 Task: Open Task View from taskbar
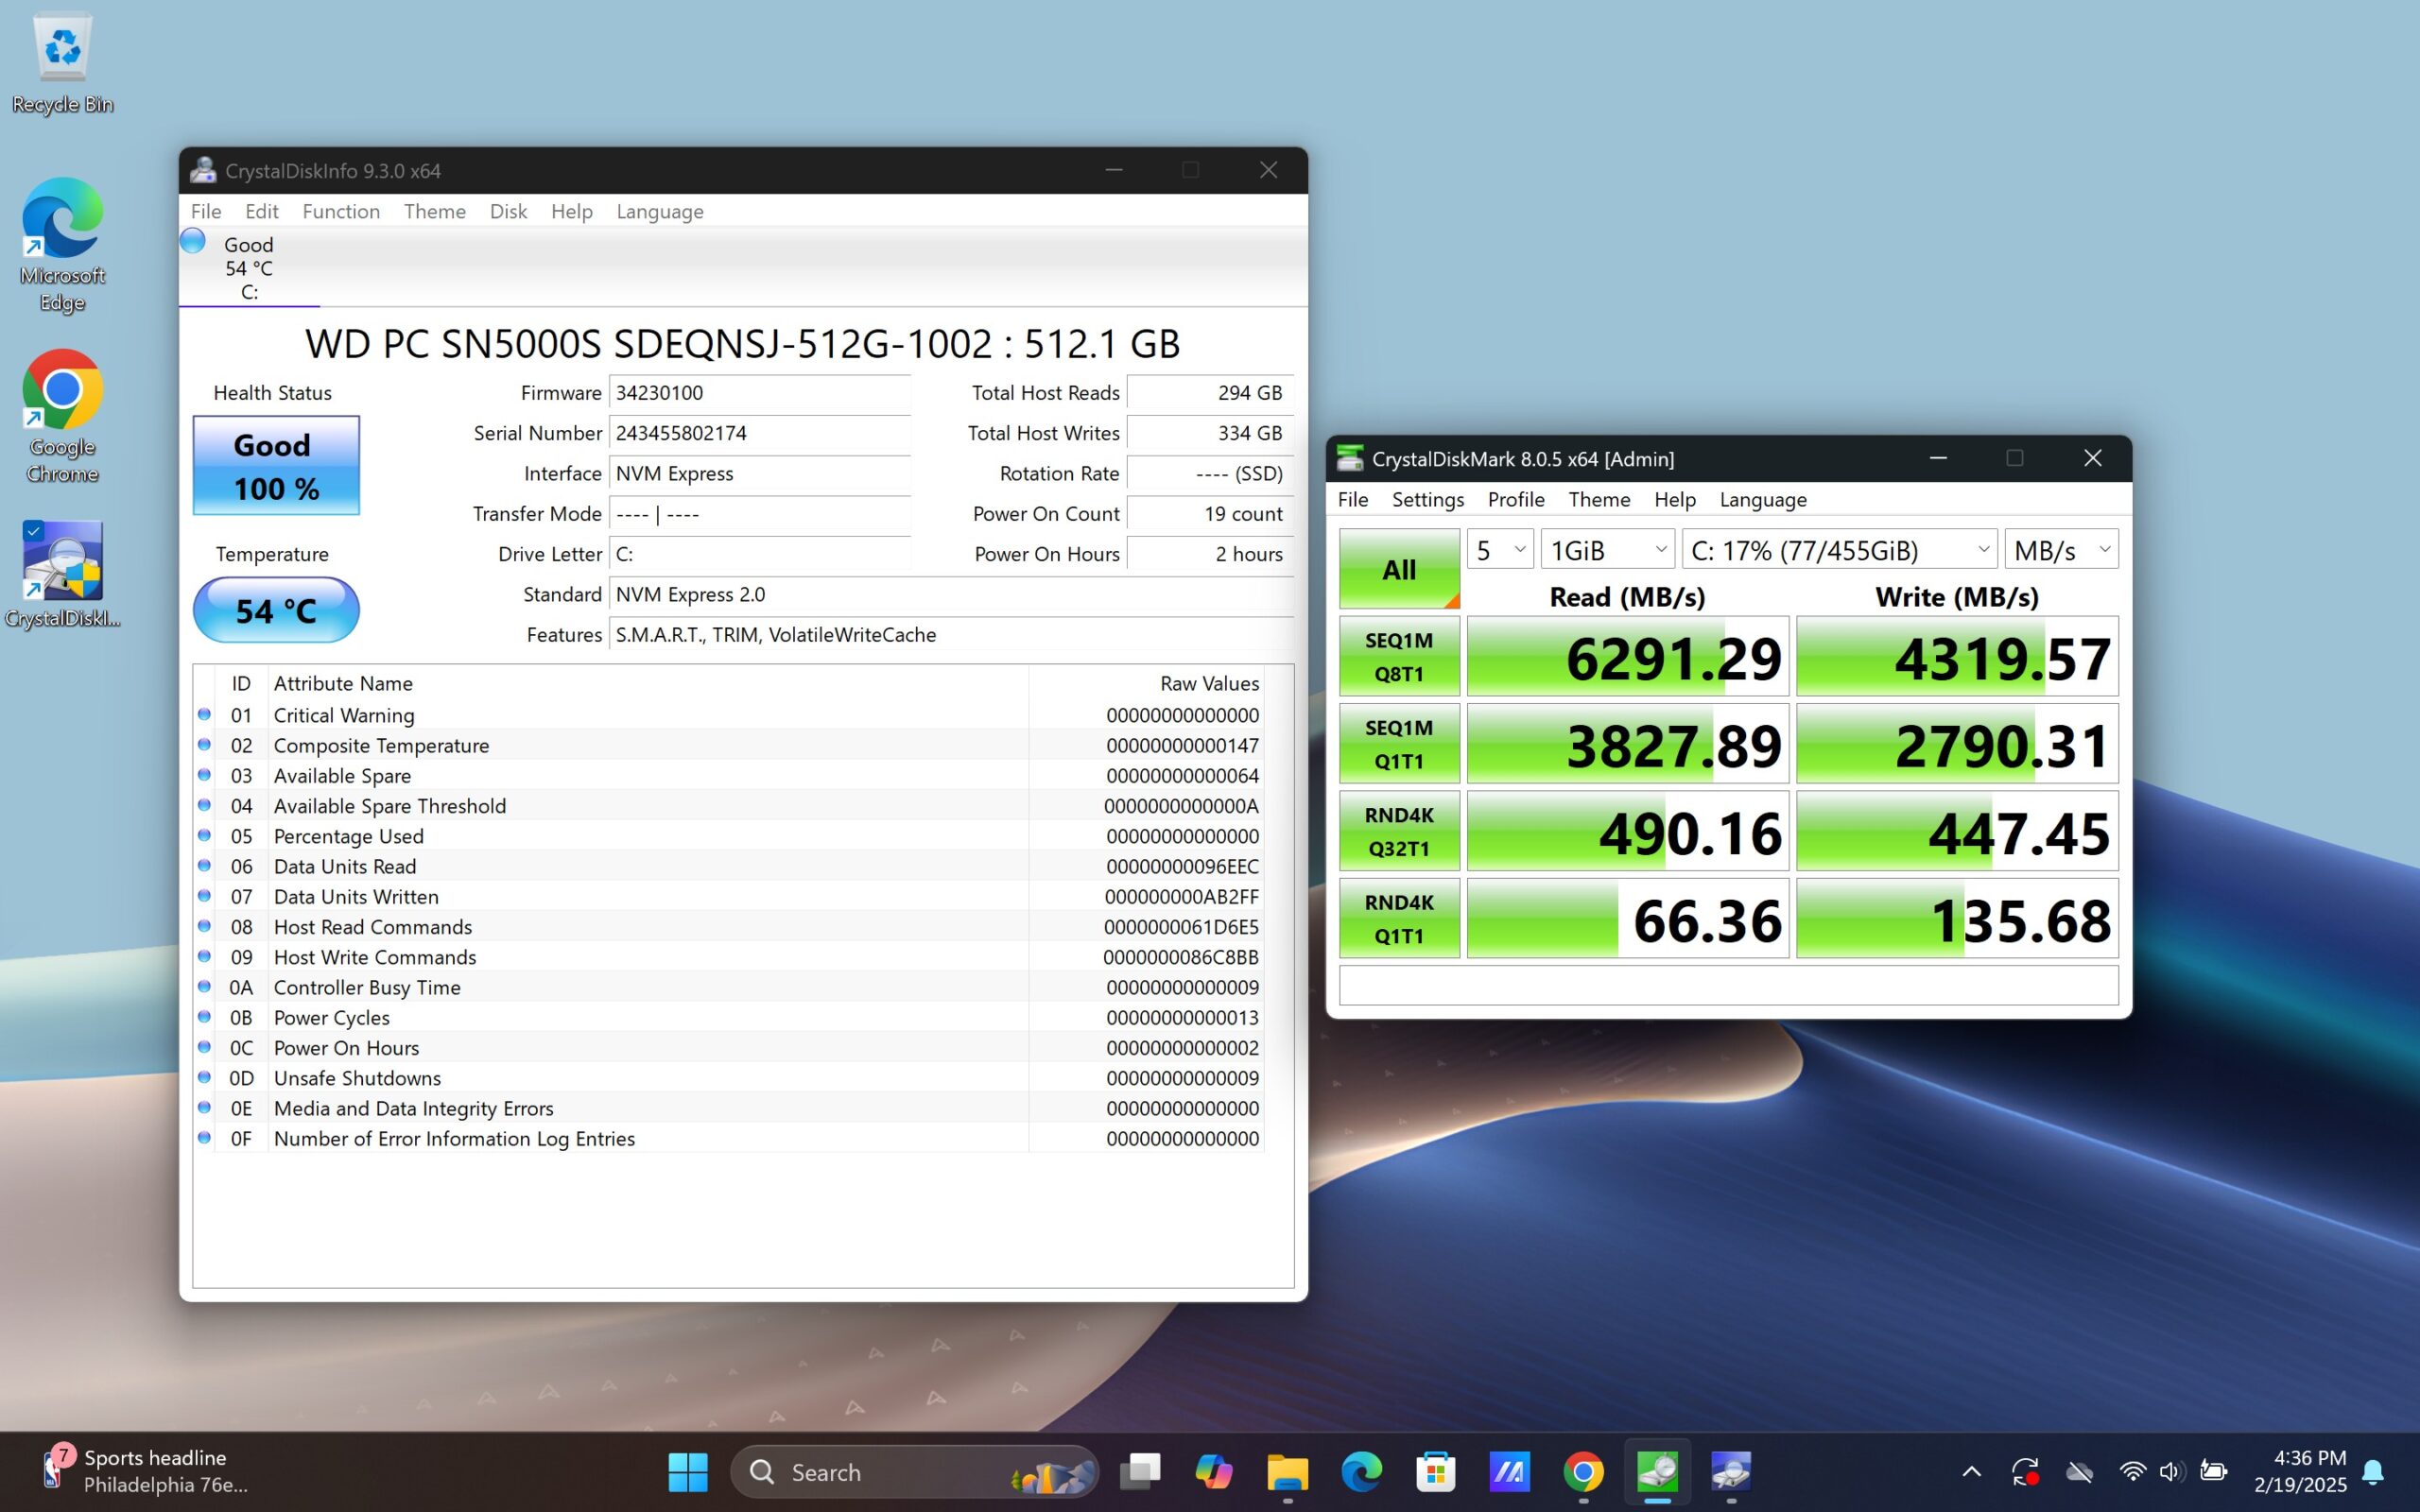pos(1139,1472)
